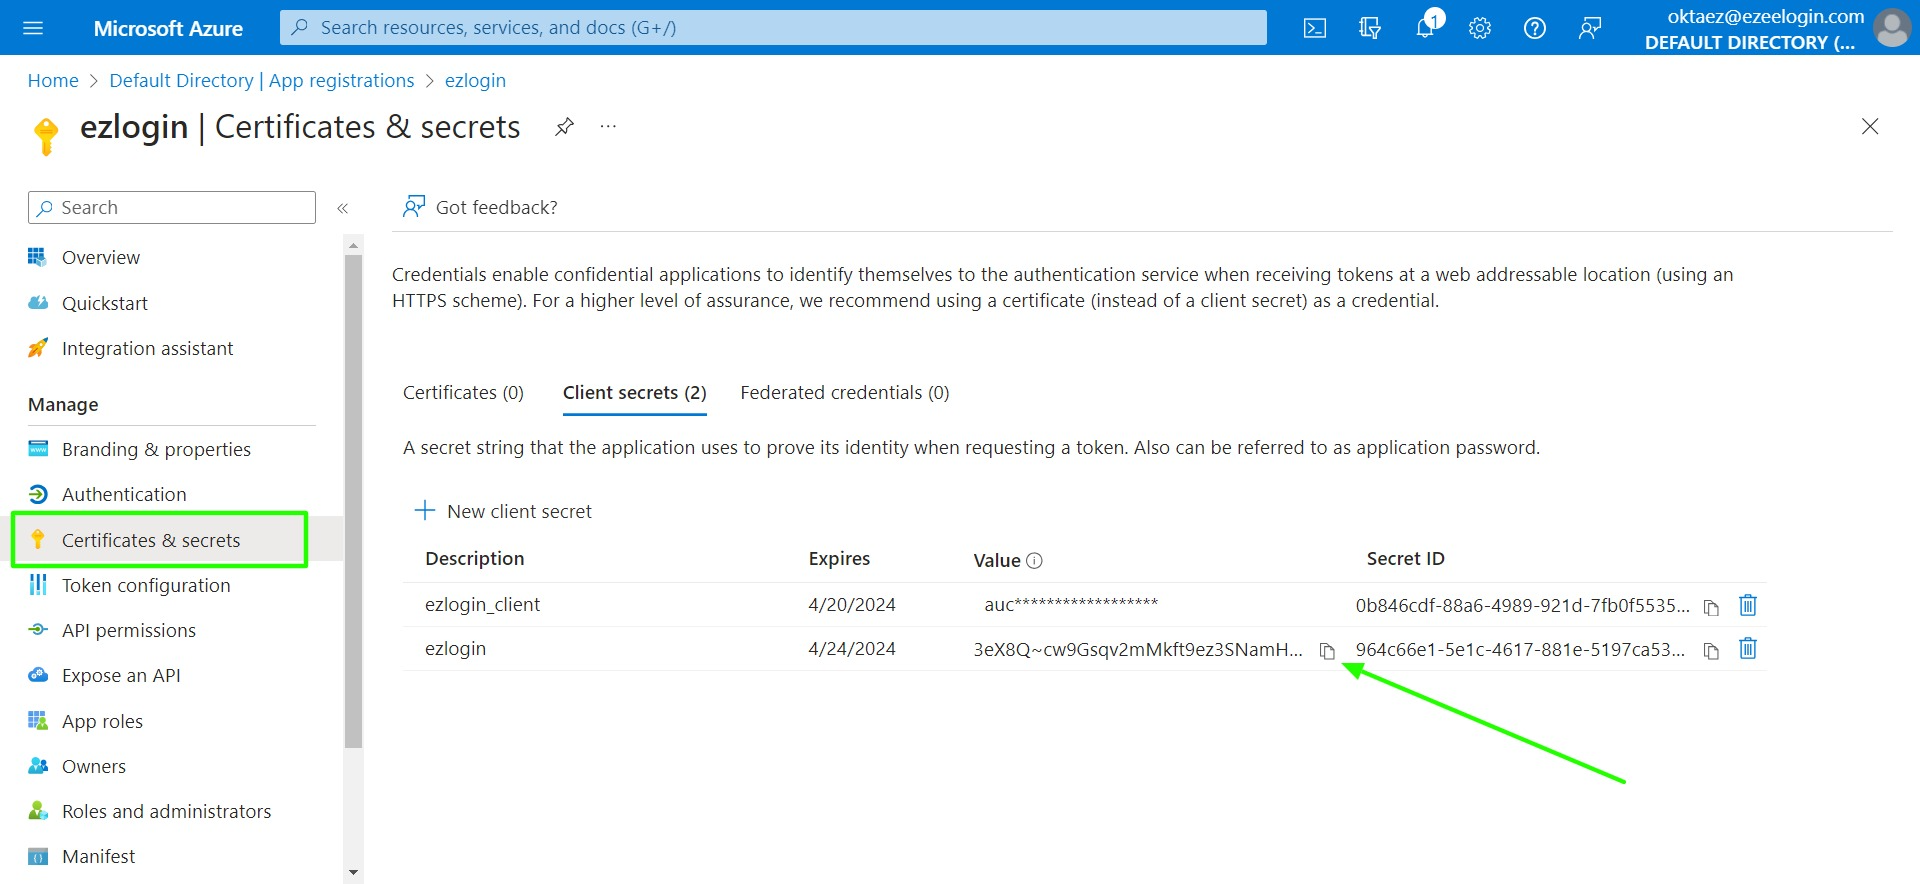The width and height of the screenshot is (1920, 884).
Task: Click the Value column info icon
Action: (x=1035, y=561)
